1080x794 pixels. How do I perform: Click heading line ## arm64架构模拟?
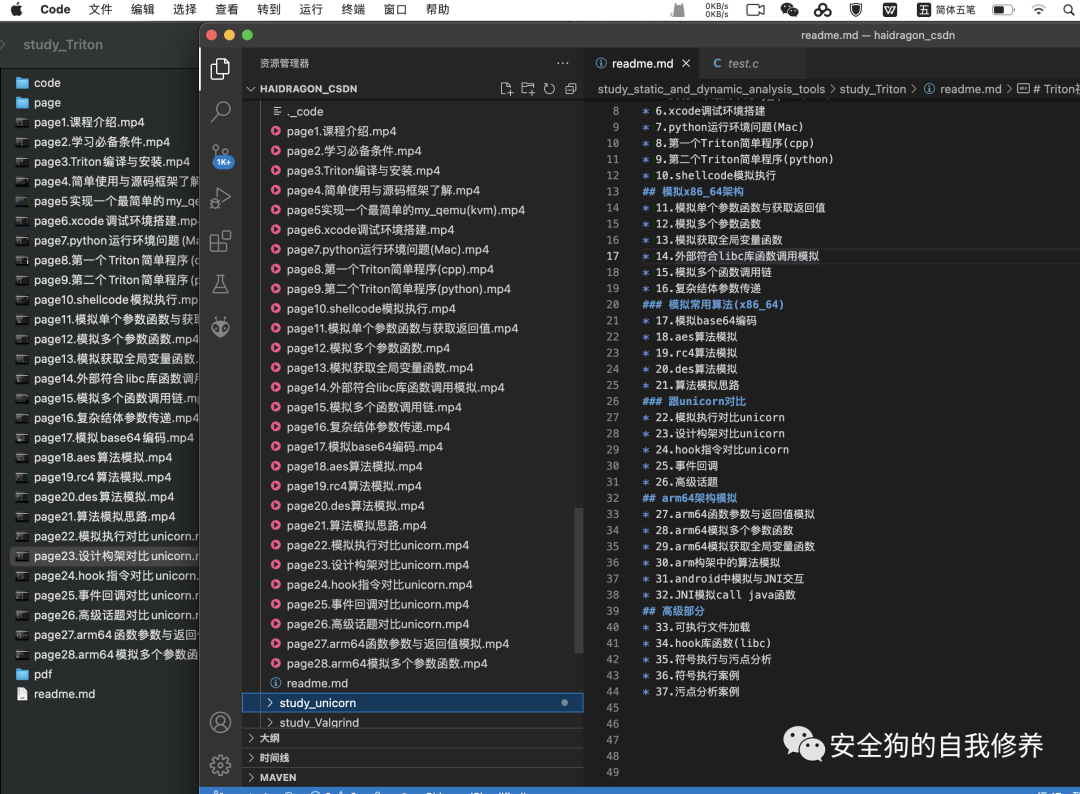tap(689, 498)
